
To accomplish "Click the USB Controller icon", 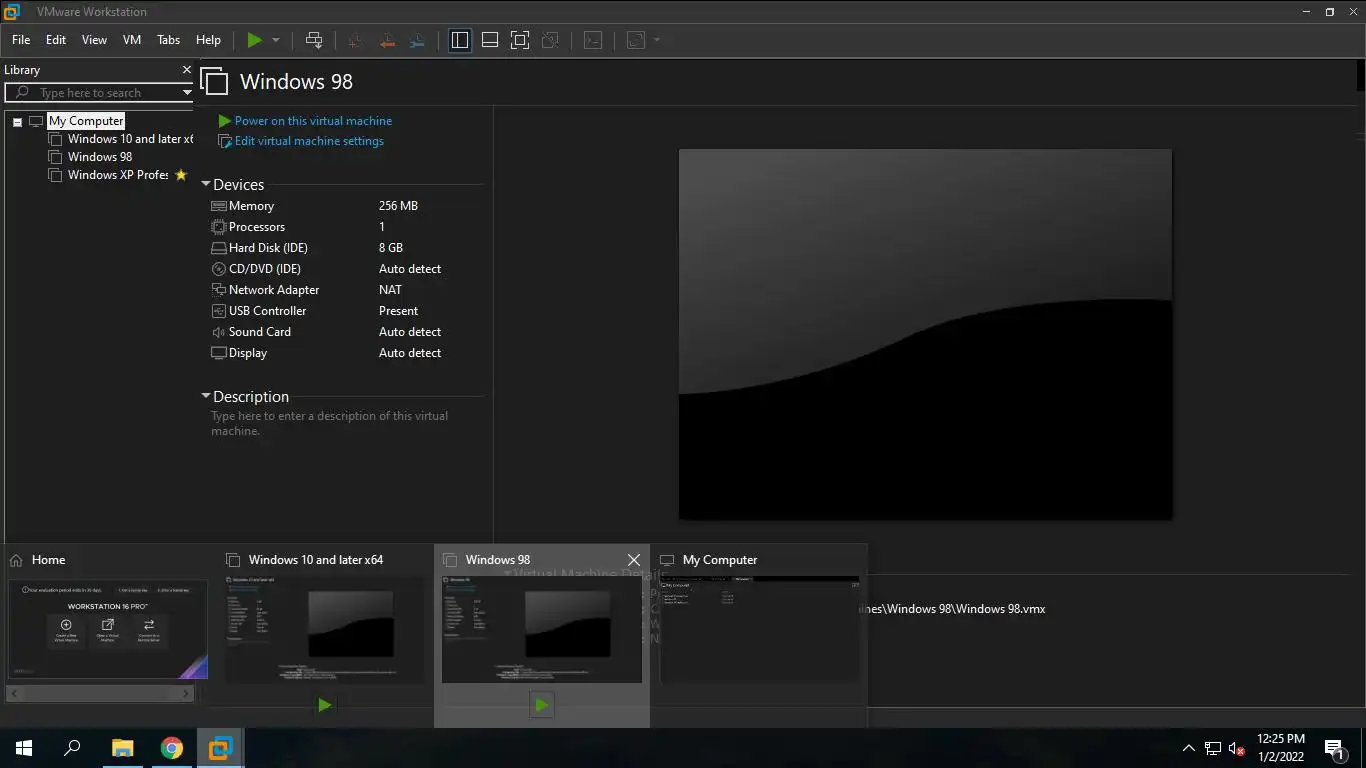I will [x=219, y=311].
